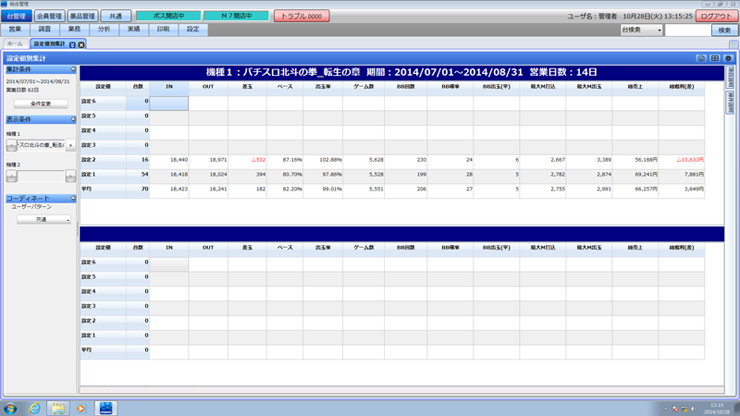Click the 機種1 model name field
This screenshot has width=740, height=416.
click(41, 145)
